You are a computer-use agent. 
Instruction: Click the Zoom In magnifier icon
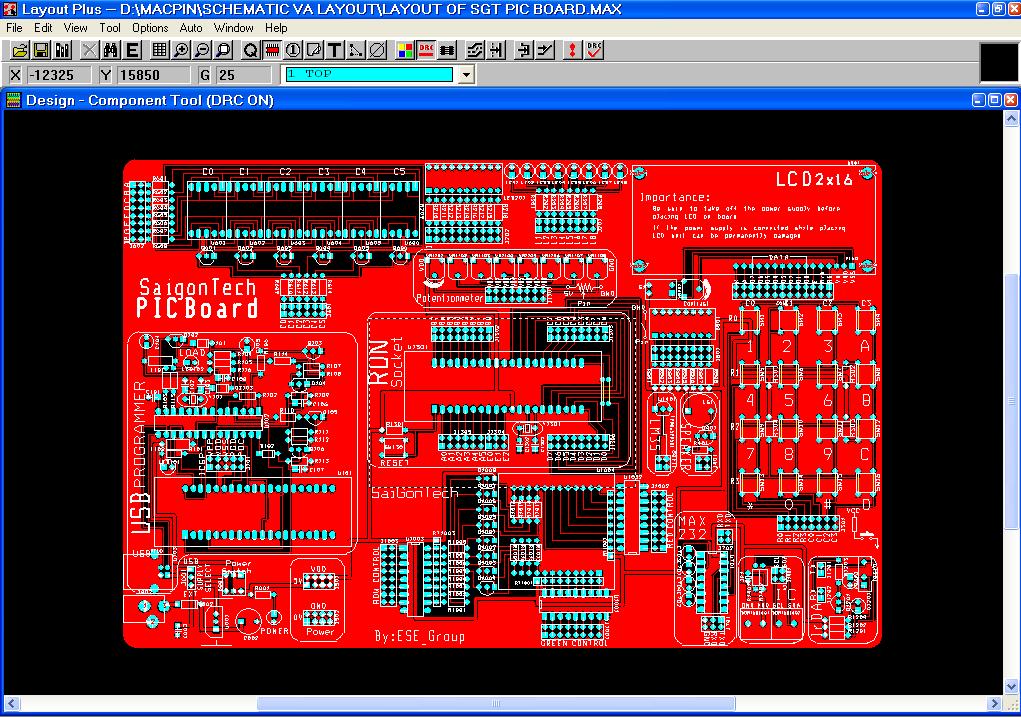pyautogui.click(x=181, y=50)
